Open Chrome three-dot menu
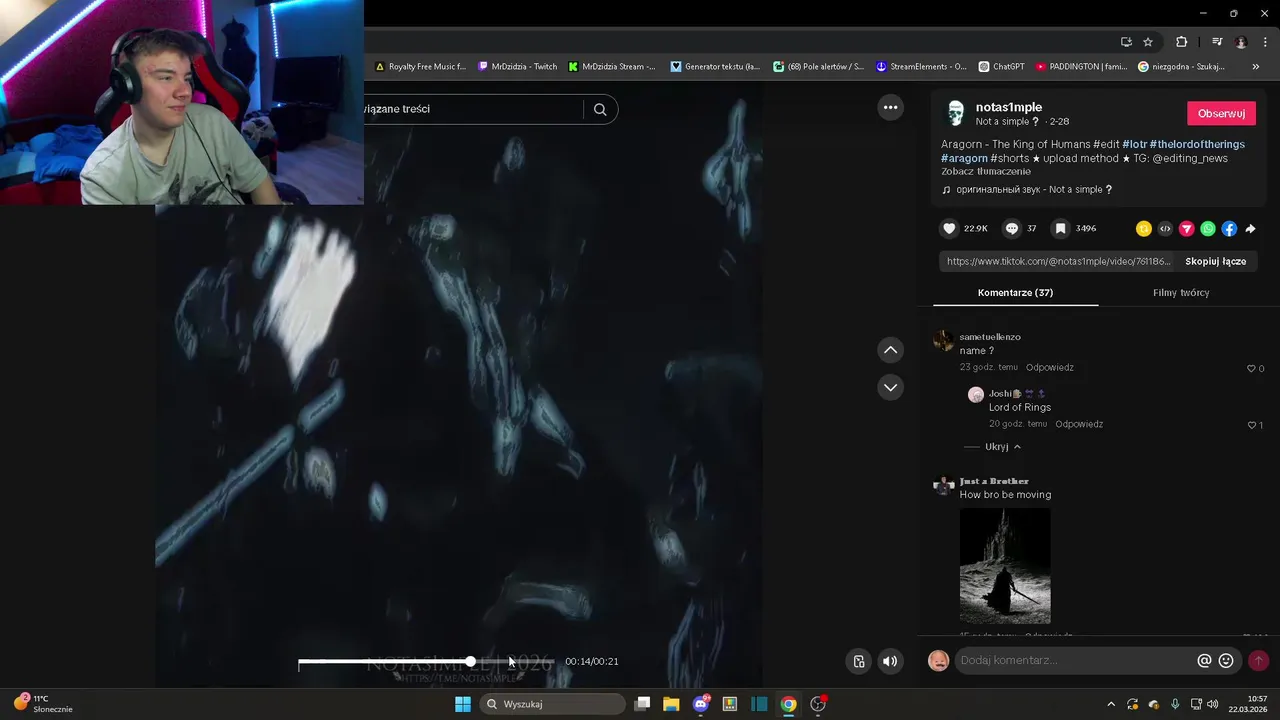 (x=1266, y=42)
